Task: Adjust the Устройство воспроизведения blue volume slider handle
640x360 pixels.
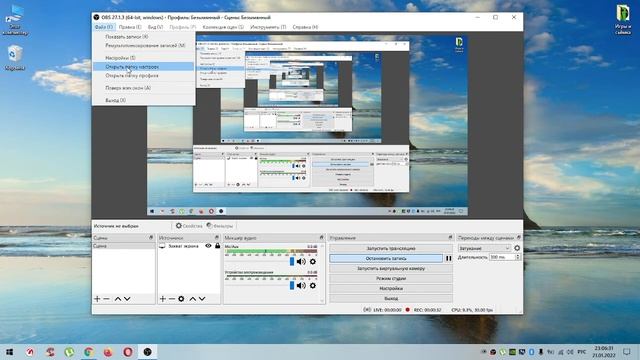Action: pyautogui.click(x=292, y=286)
